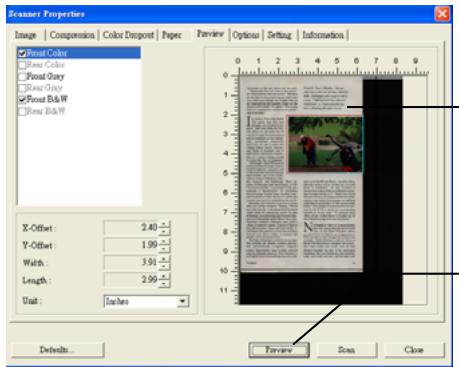Click the Y-Offset value field
This screenshot has height=367, width=459.
point(131,245)
